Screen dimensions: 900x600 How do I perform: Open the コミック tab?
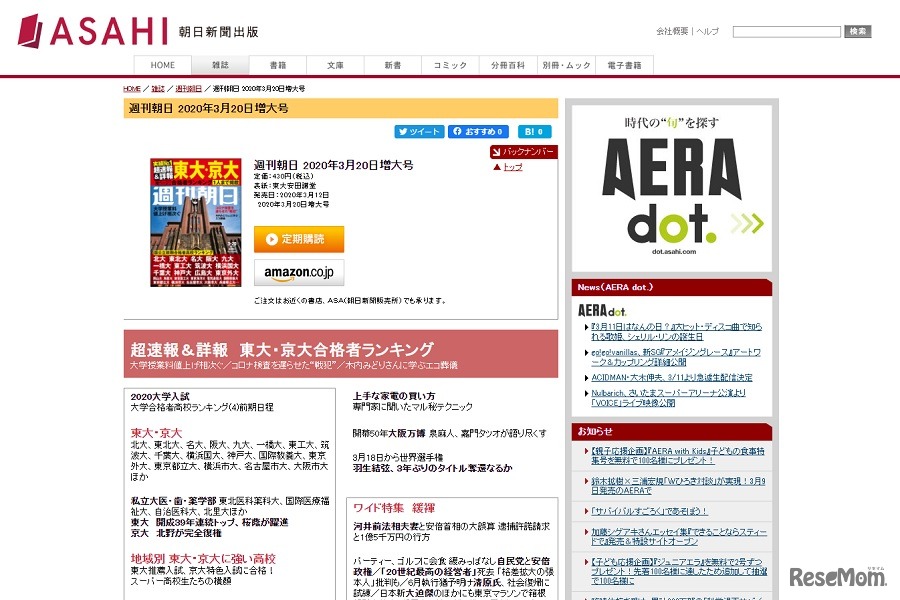(448, 64)
